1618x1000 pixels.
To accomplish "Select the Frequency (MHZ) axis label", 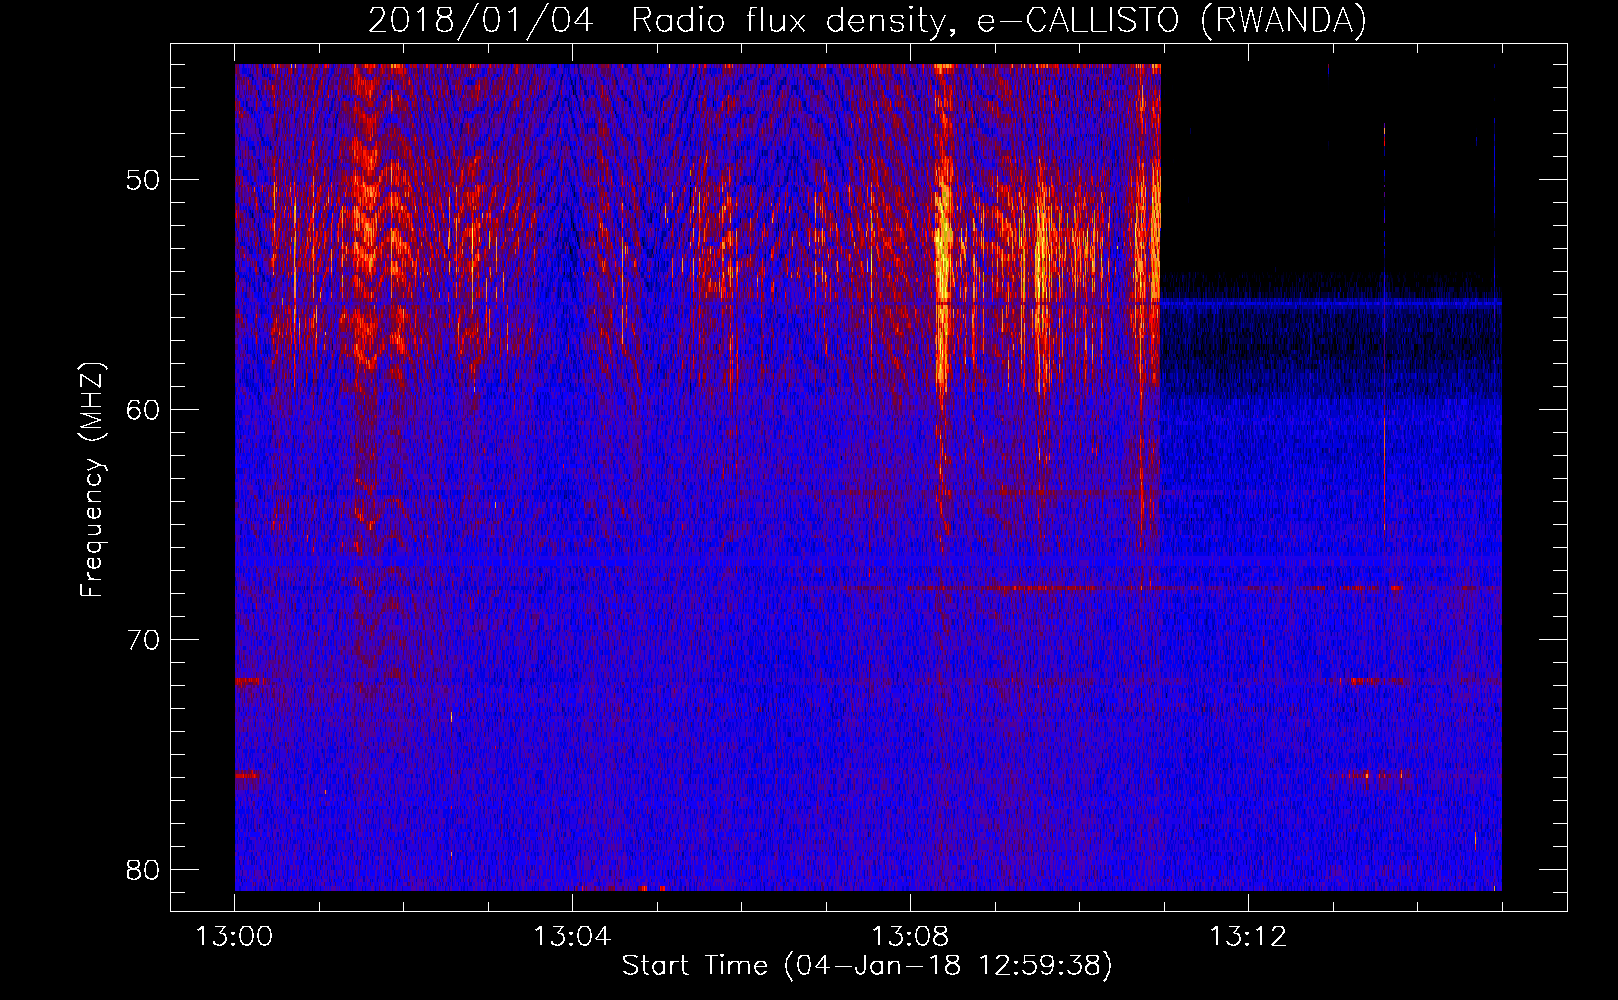I will pos(92,480).
